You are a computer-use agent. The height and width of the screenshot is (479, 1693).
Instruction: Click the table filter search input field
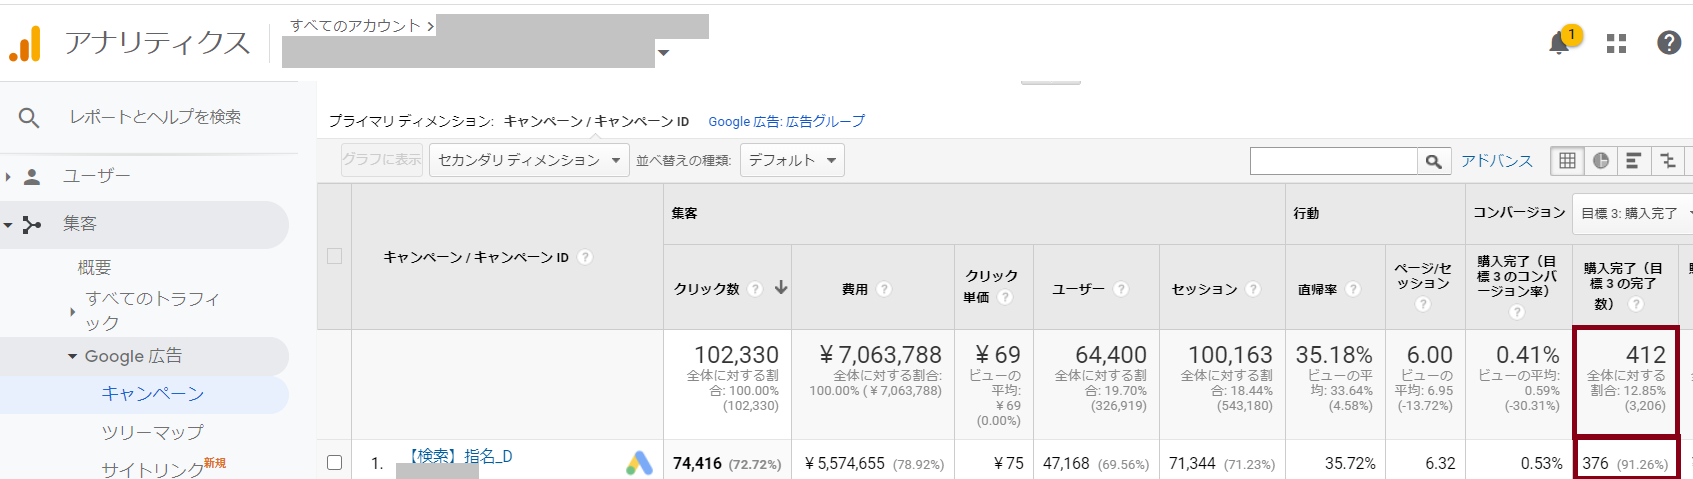[x=1333, y=161]
